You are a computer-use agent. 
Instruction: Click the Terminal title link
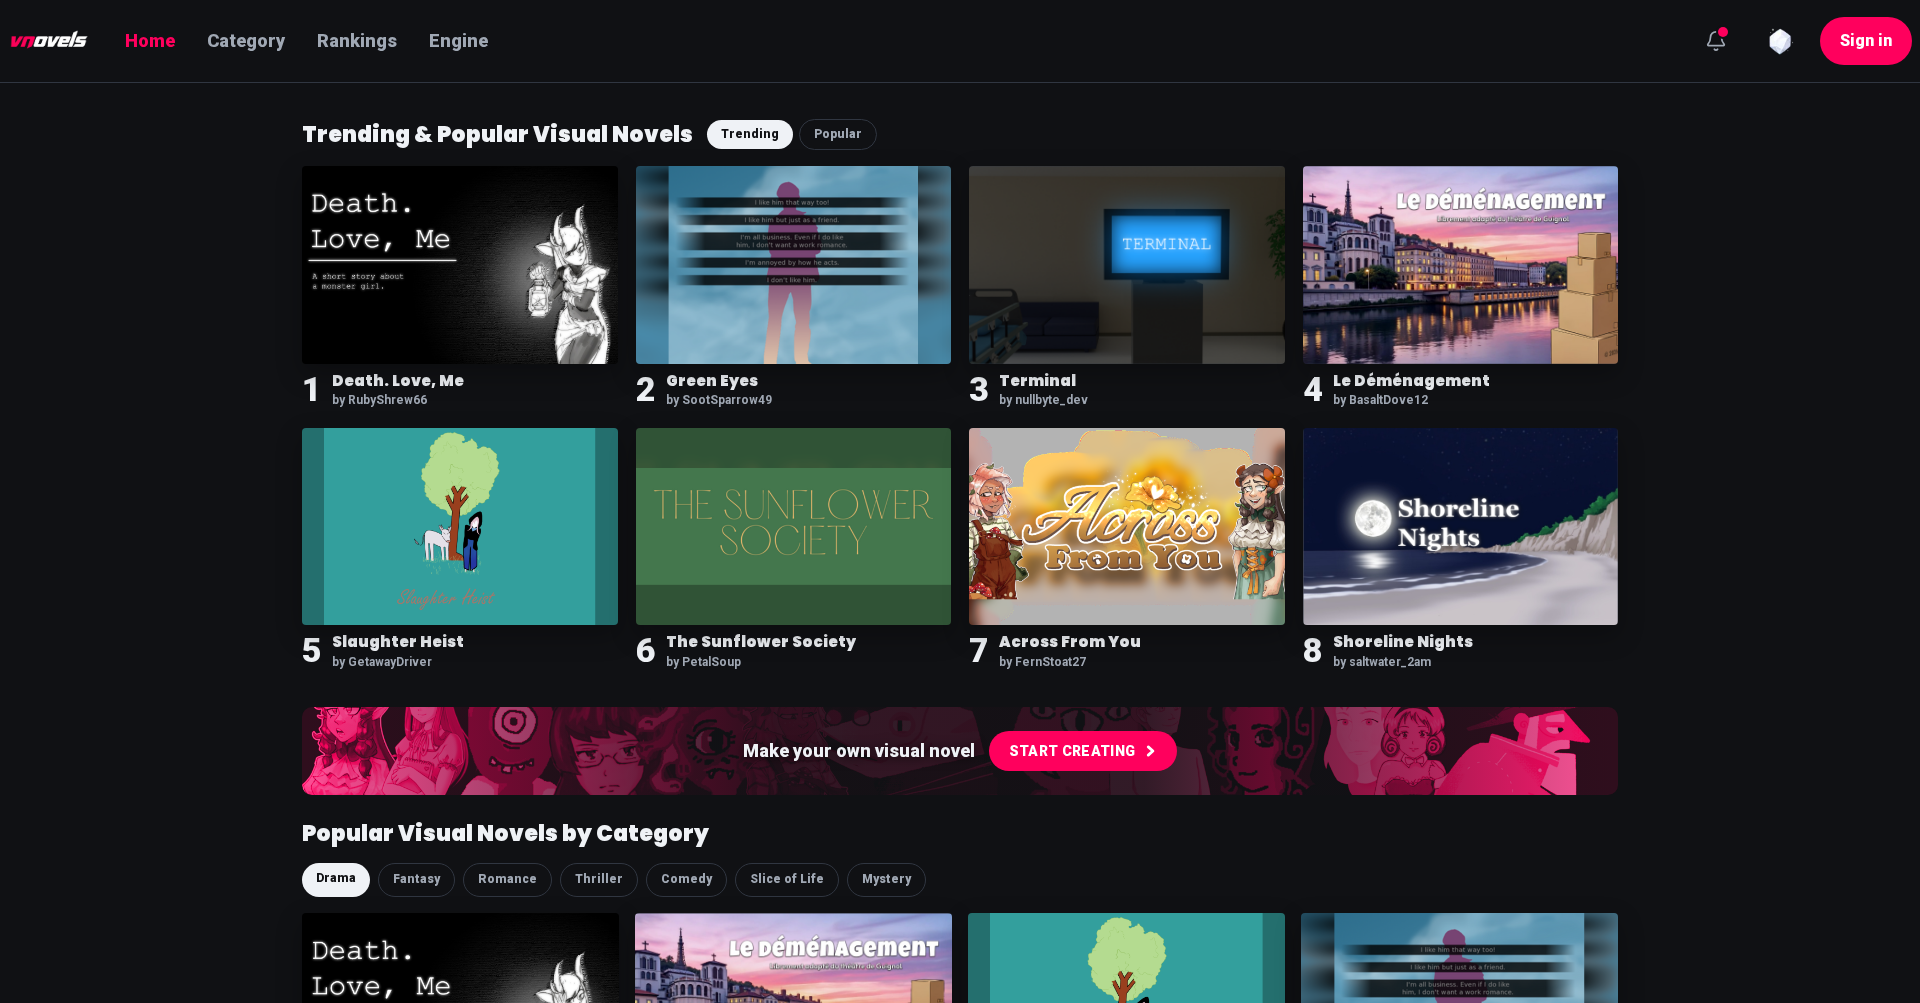pyautogui.click(x=1038, y=381)
